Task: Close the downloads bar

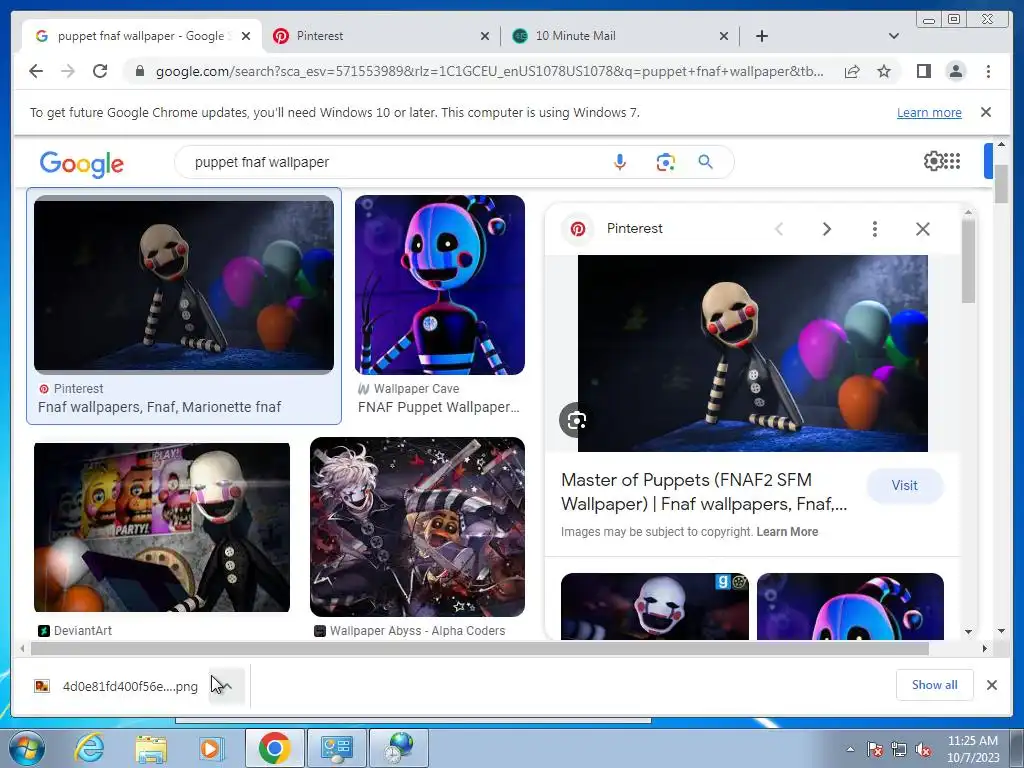Action: pos(991,685)
